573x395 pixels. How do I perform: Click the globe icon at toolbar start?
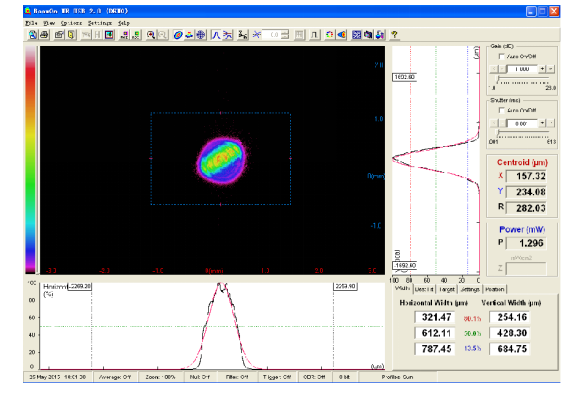[x=33, y=35]
